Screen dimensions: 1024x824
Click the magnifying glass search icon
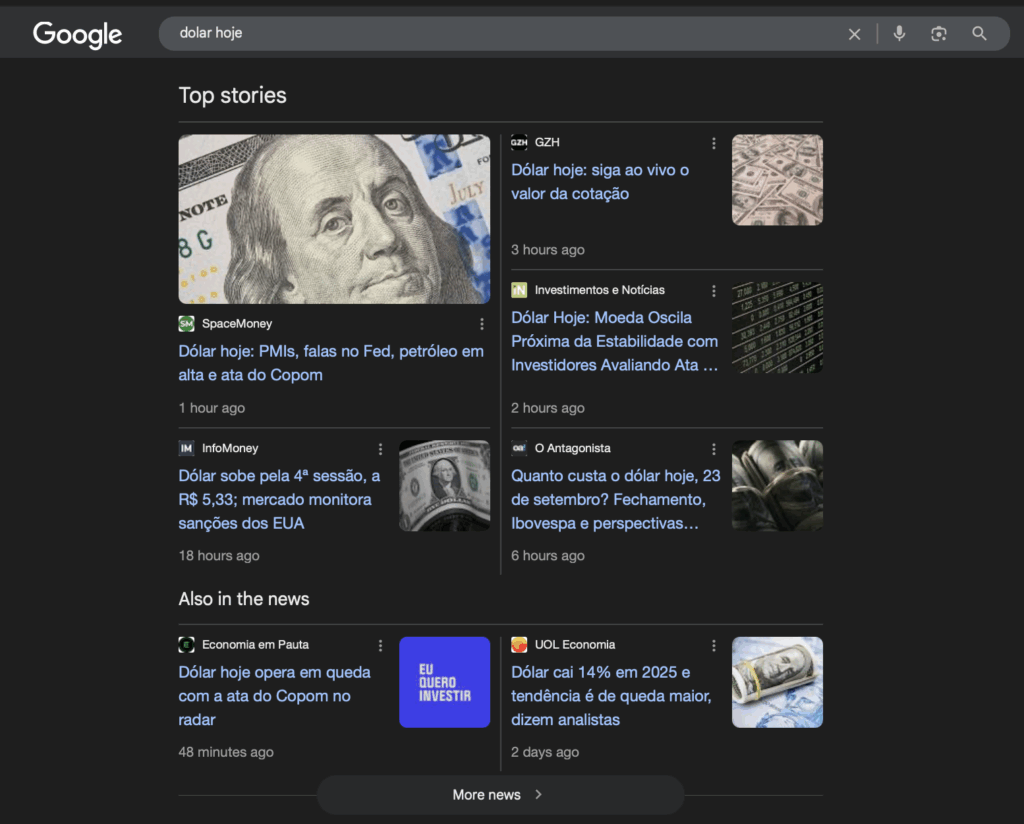coord(979,34)
